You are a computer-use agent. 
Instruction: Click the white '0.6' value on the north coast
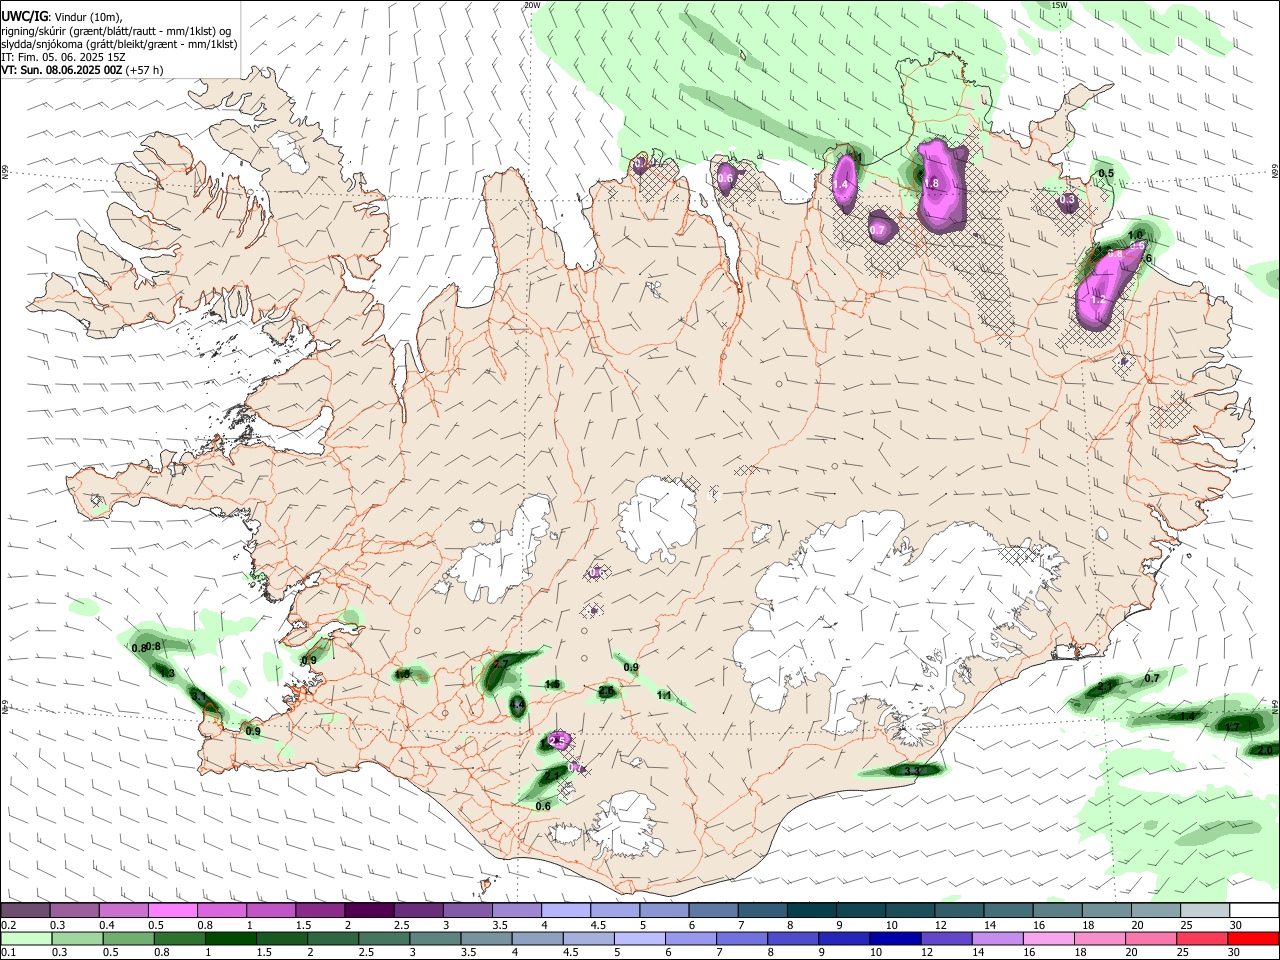pyautogui.click(x=726, y=178)
